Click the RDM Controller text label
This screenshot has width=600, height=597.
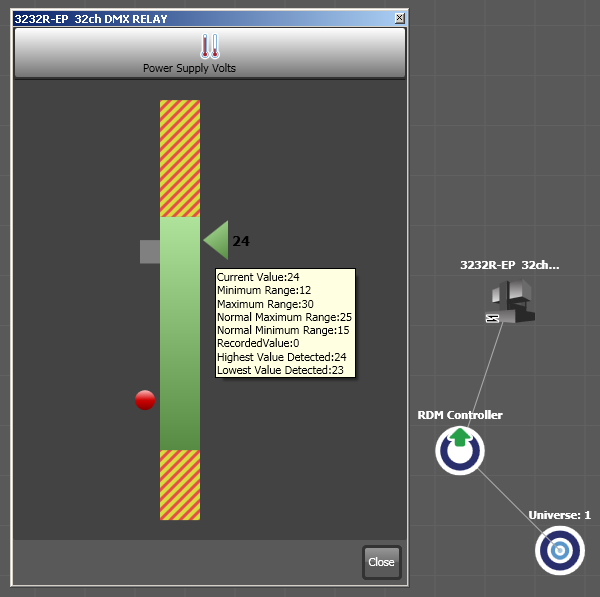click(x=460, y=415)
